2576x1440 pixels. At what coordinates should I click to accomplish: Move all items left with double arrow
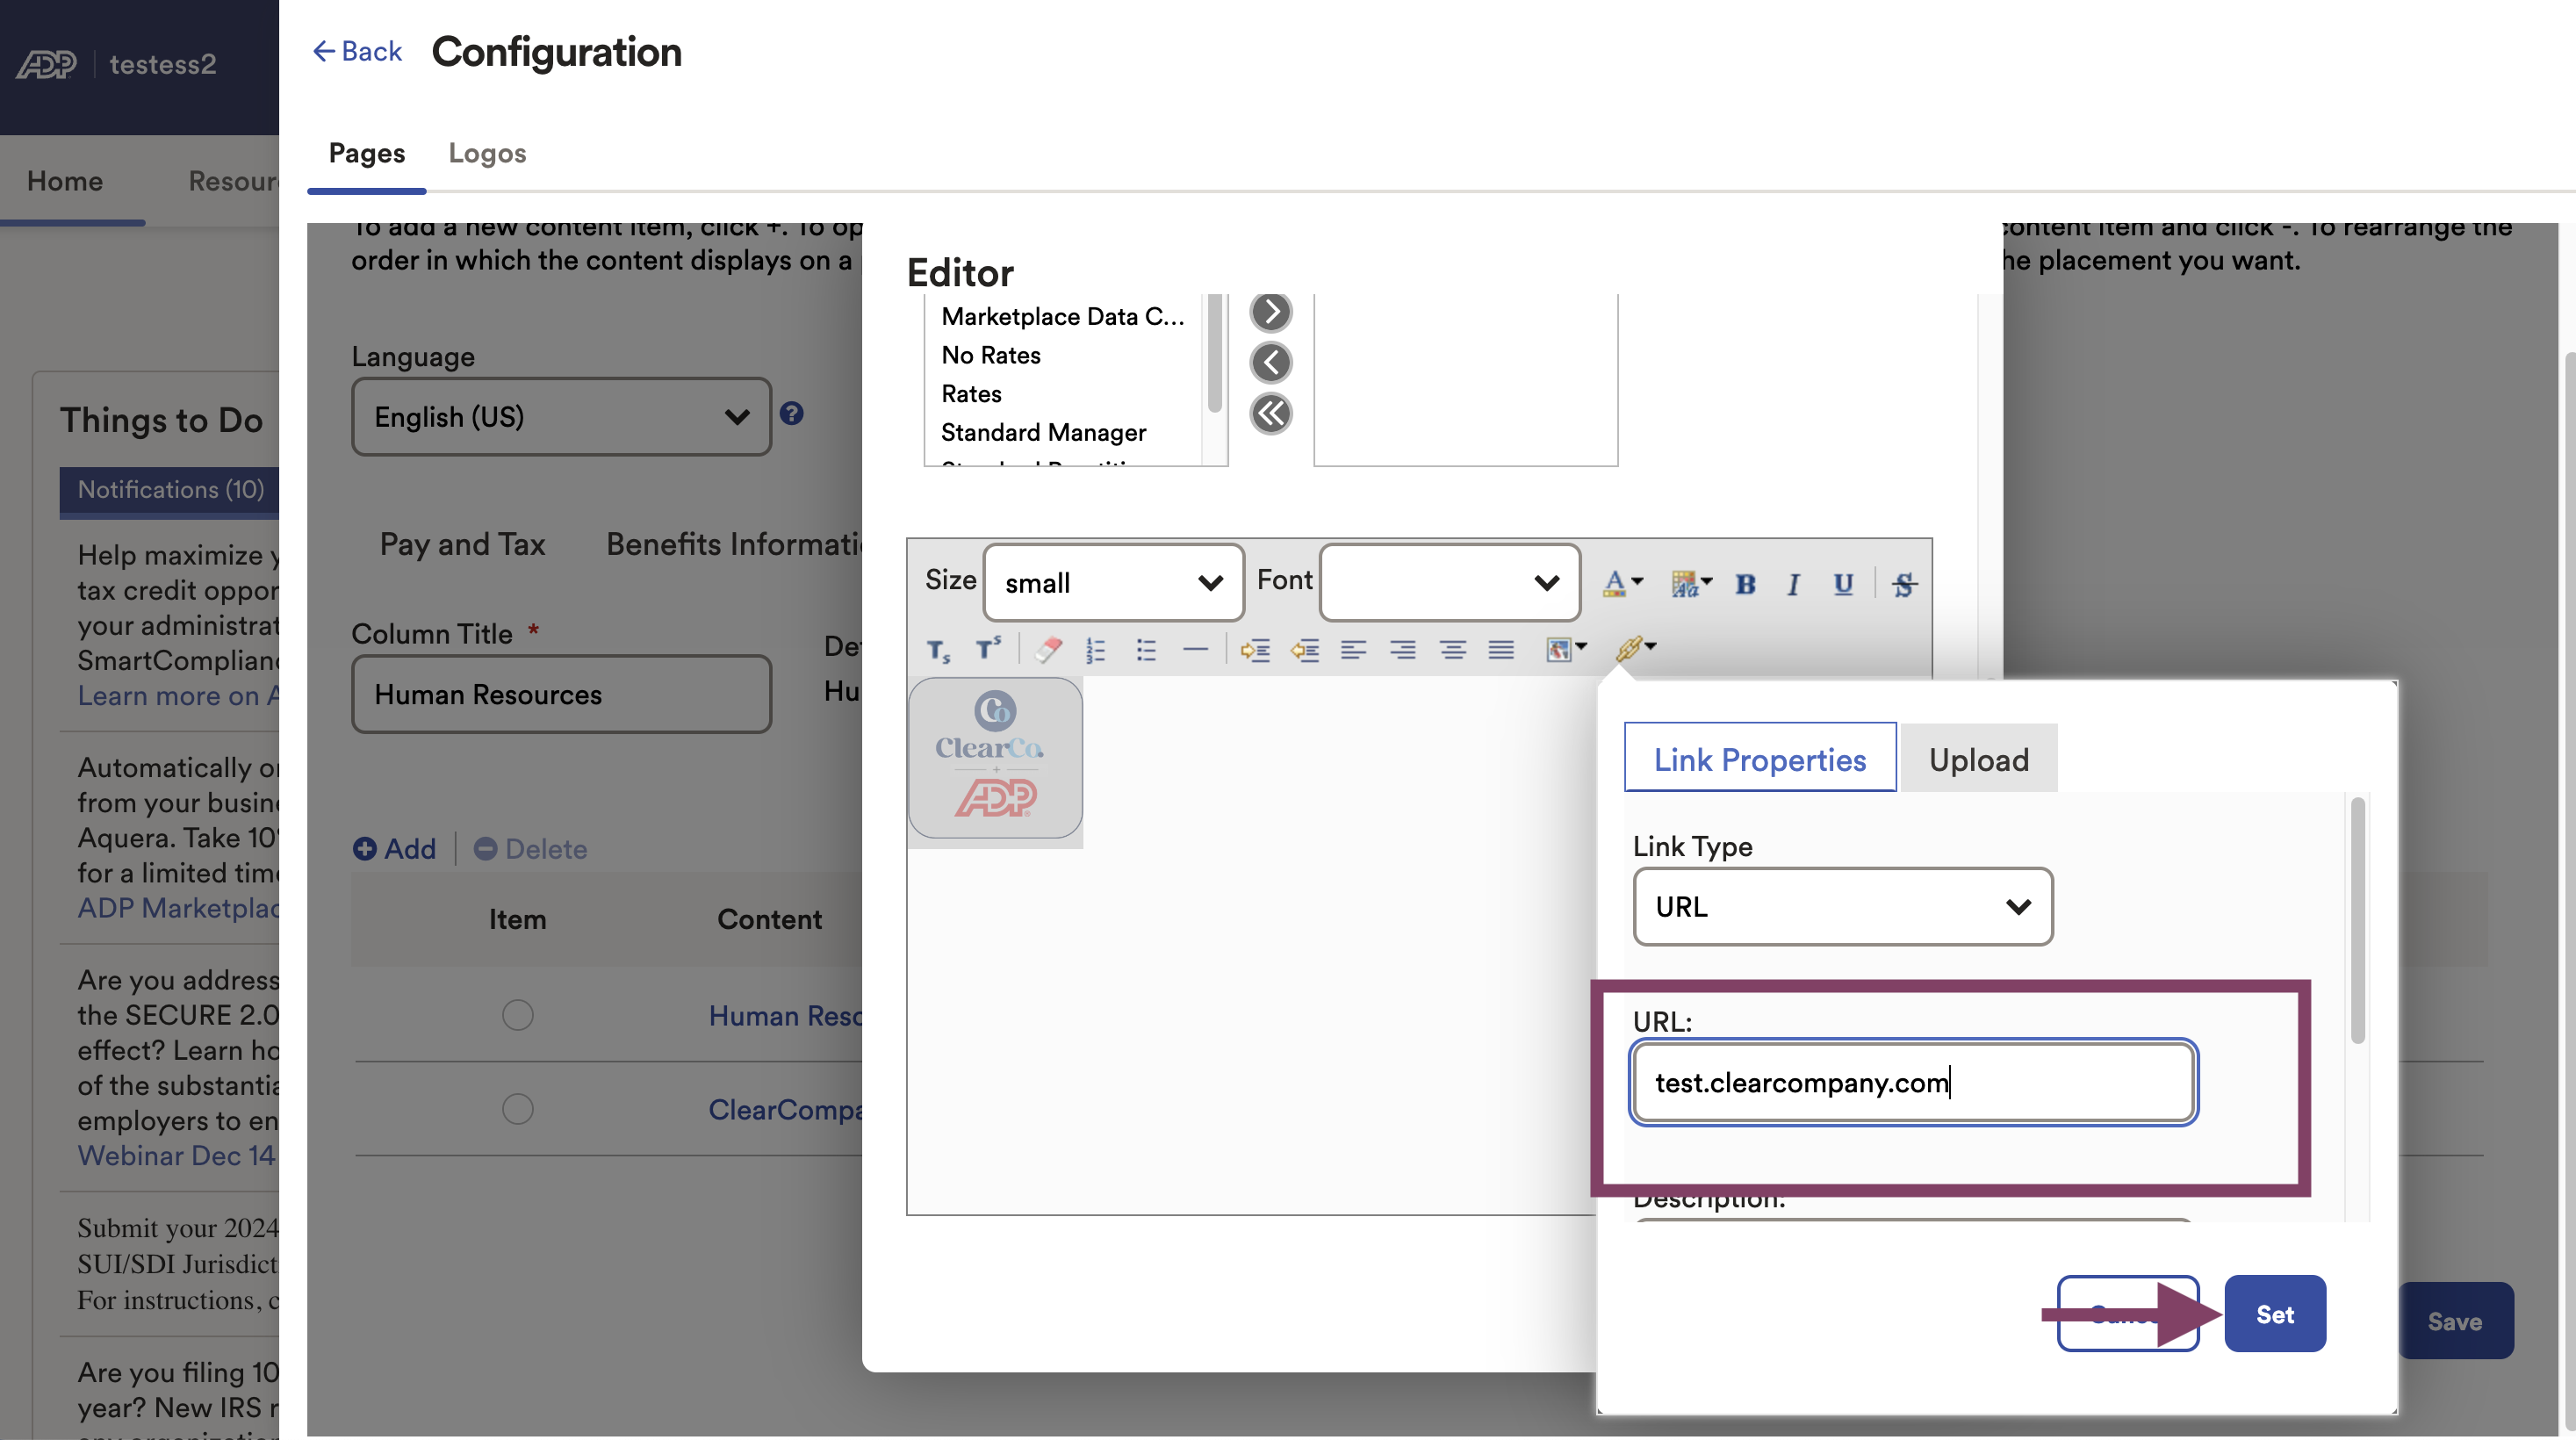[1271, 413]
